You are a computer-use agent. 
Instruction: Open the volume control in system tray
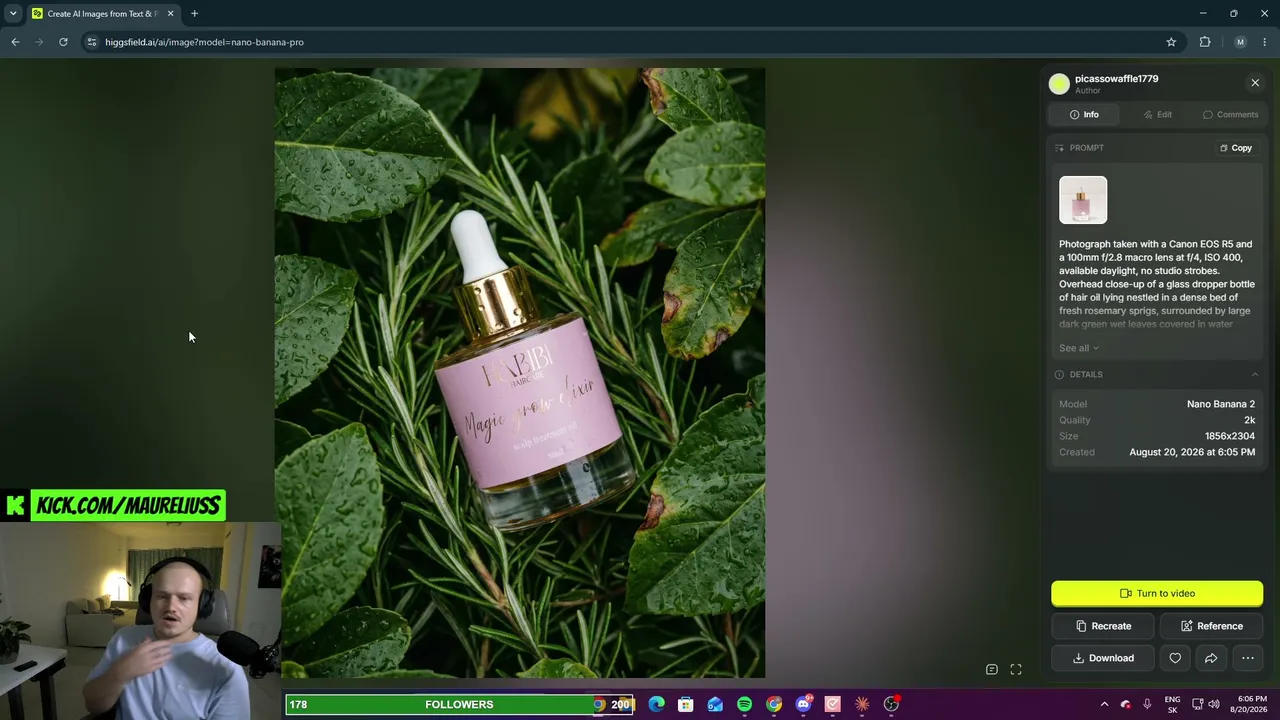[x=1214, y=705]
